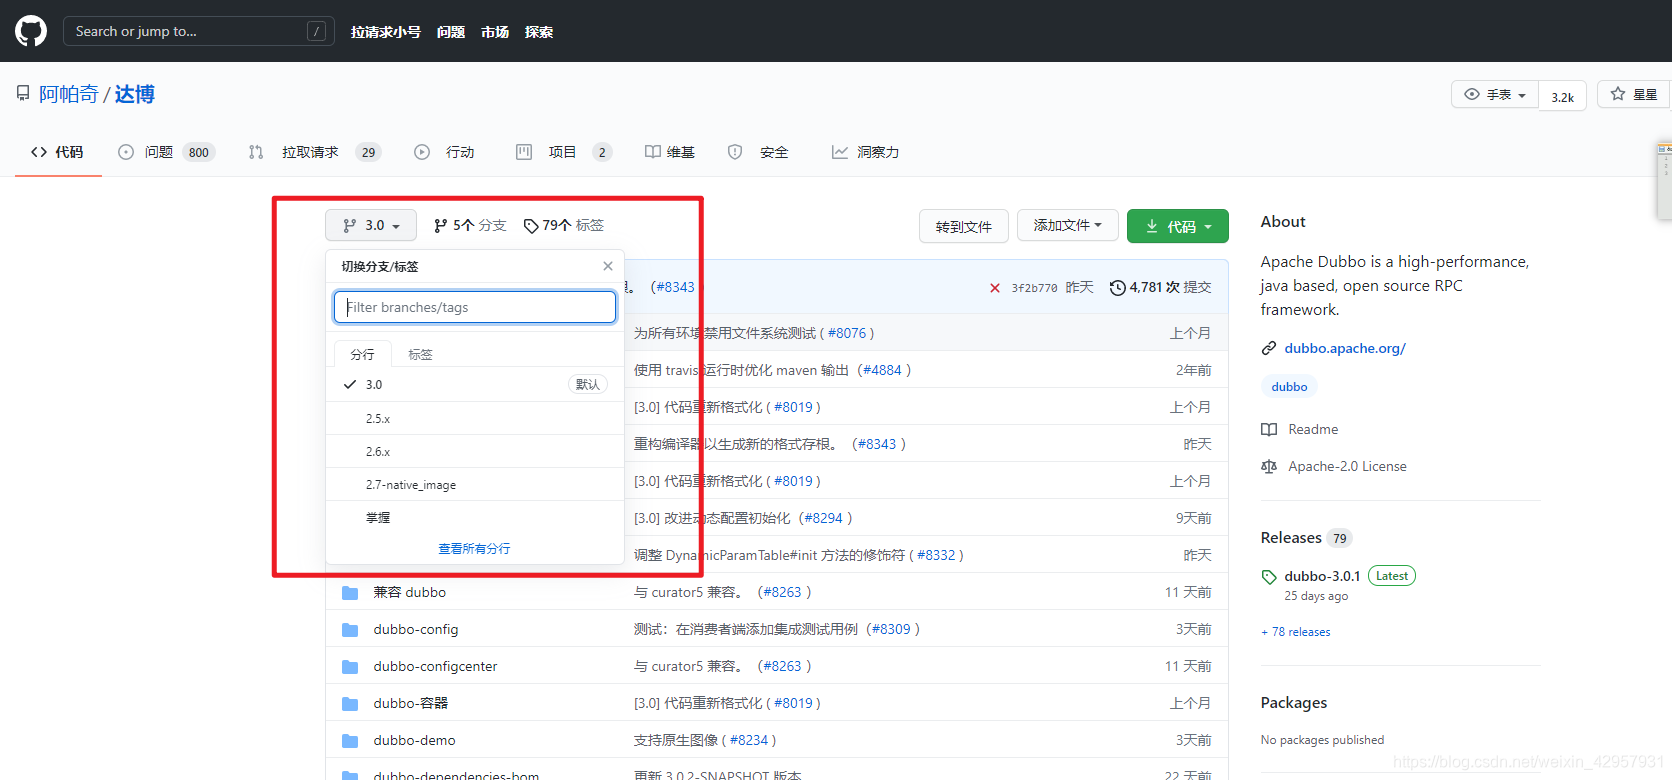Open the green 代码 download dropdown

tap(1178, 226)
